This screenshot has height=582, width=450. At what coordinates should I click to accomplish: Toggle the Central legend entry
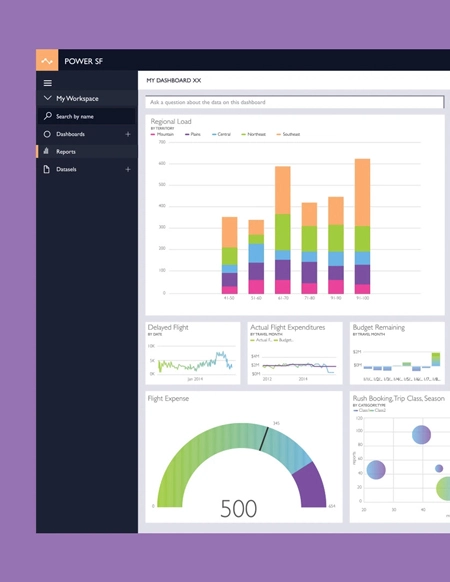click(221, 134)
